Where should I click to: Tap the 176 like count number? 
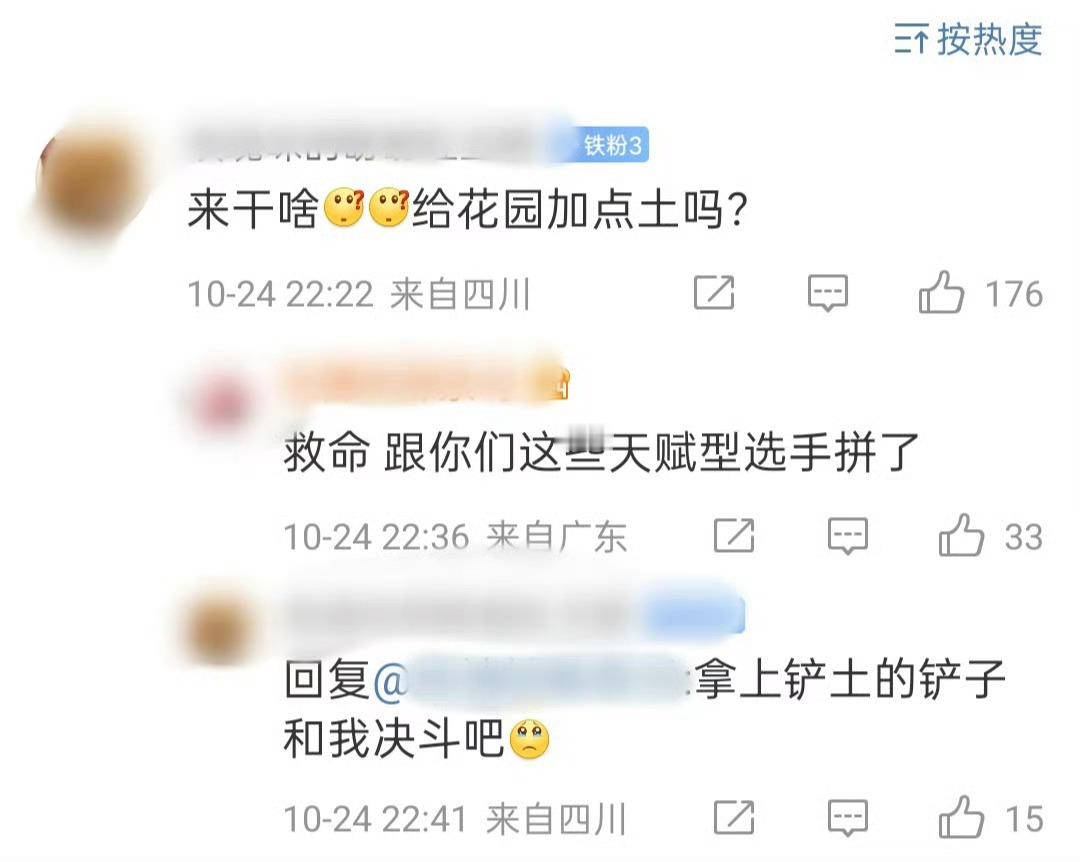coord(1014,294)
